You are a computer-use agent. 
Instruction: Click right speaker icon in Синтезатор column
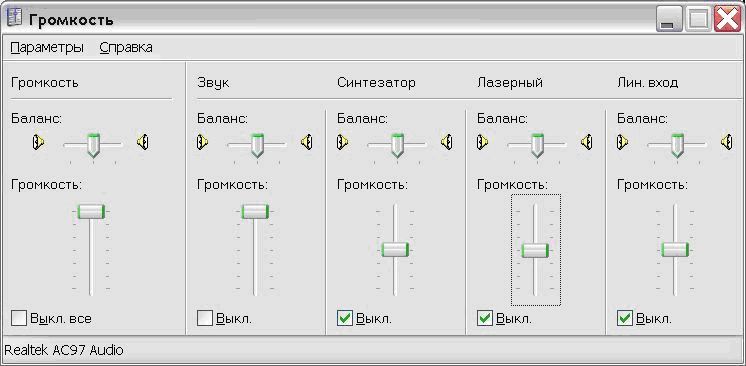coord(446,142)
